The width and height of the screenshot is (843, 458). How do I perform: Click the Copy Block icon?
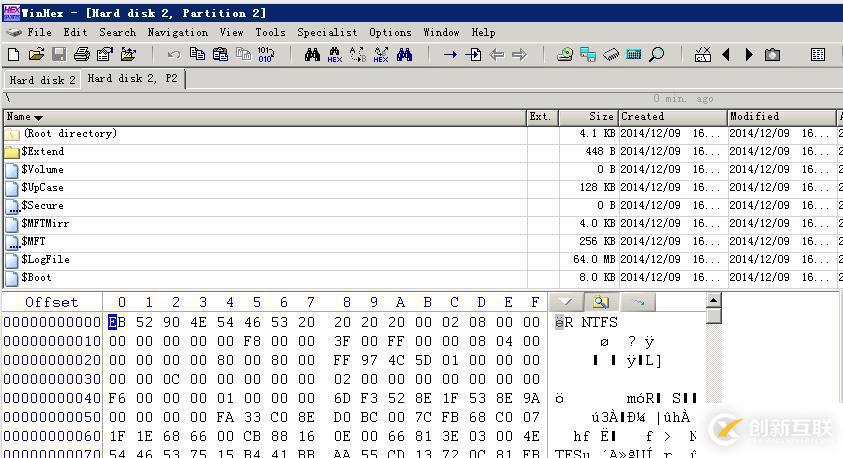[x=197, y=54]
